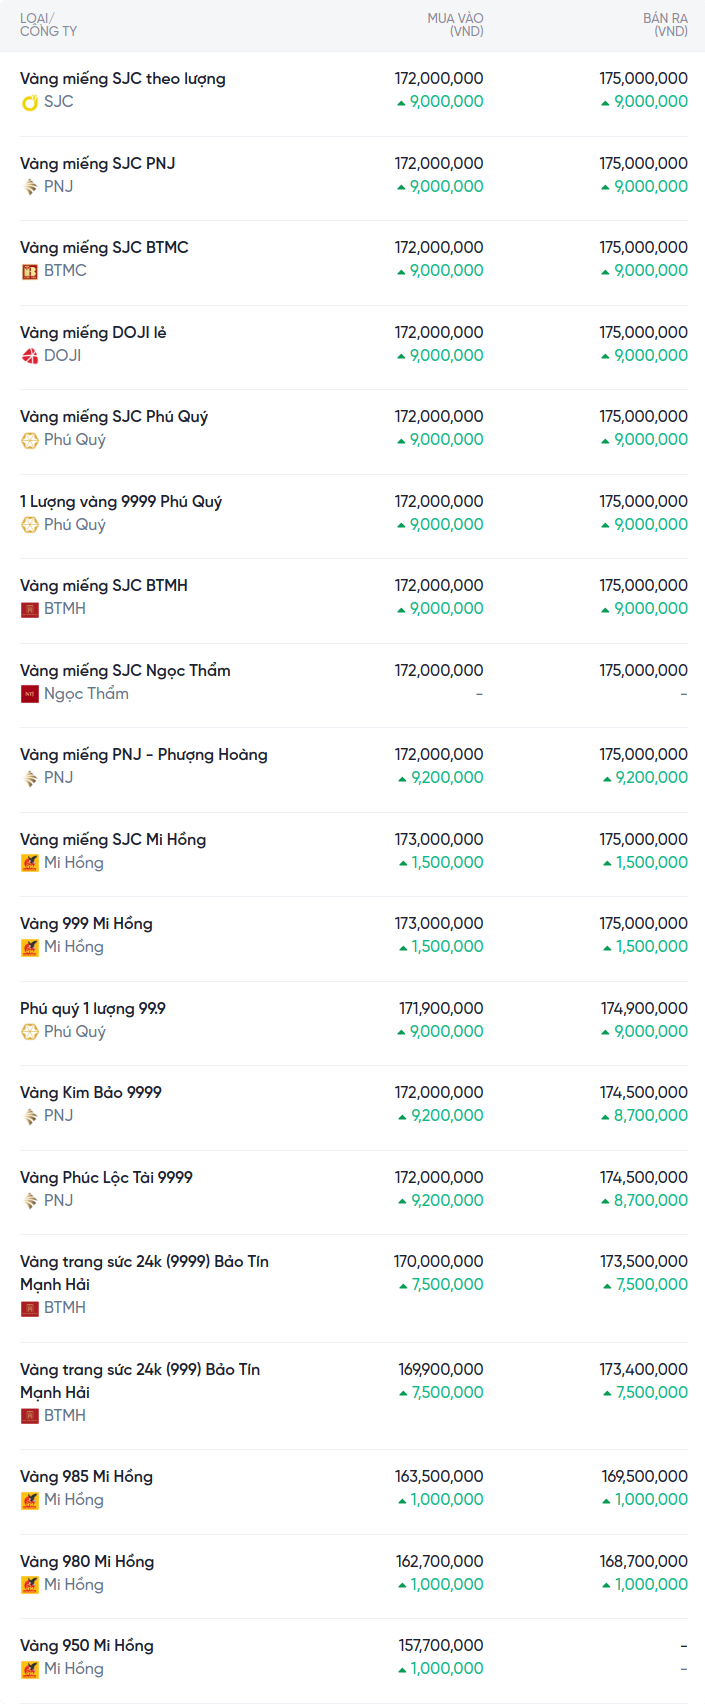Screen dimensions: 705x1704
Task: Click the Ngọc Thẩm company logo
Action: pos(30,694)
